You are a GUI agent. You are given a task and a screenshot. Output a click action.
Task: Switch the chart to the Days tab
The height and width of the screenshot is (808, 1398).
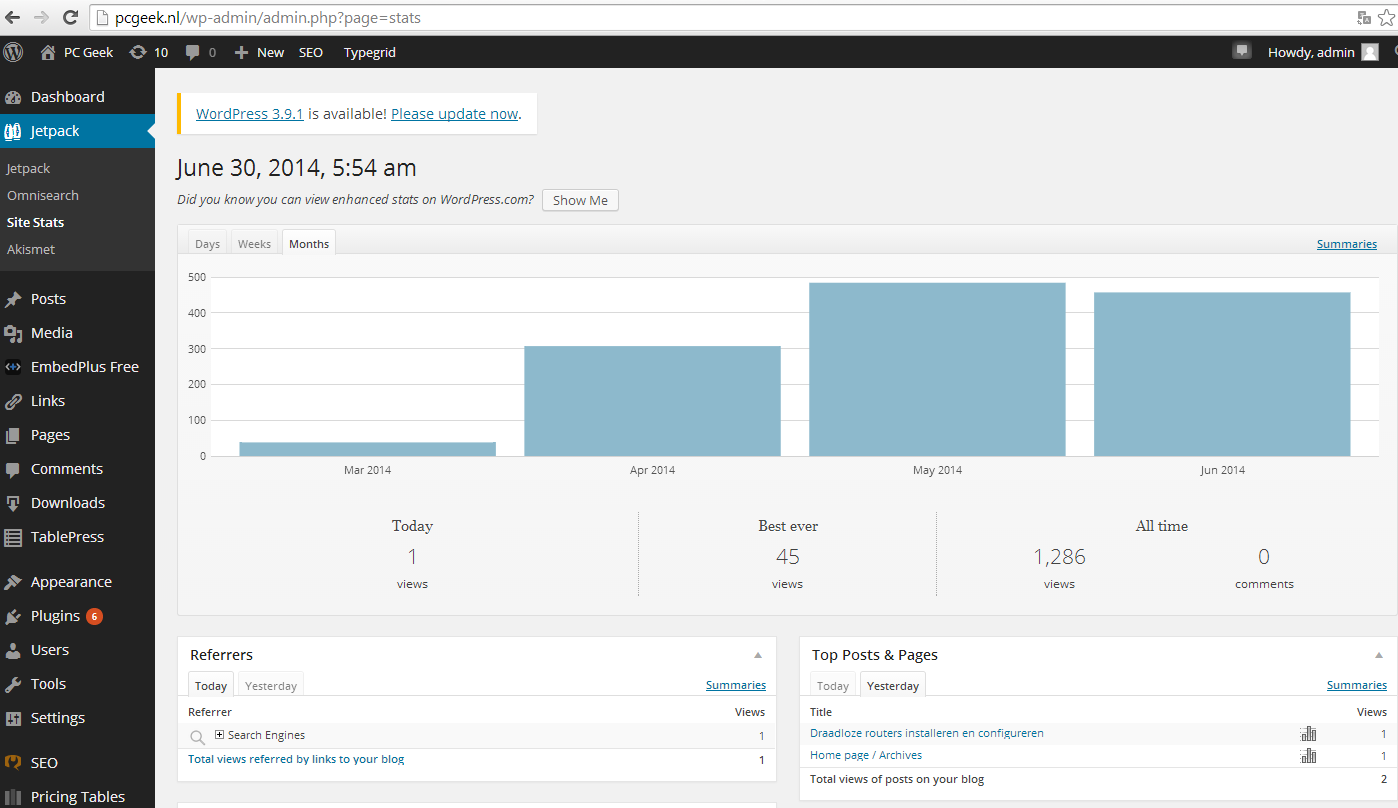(208, 243)
